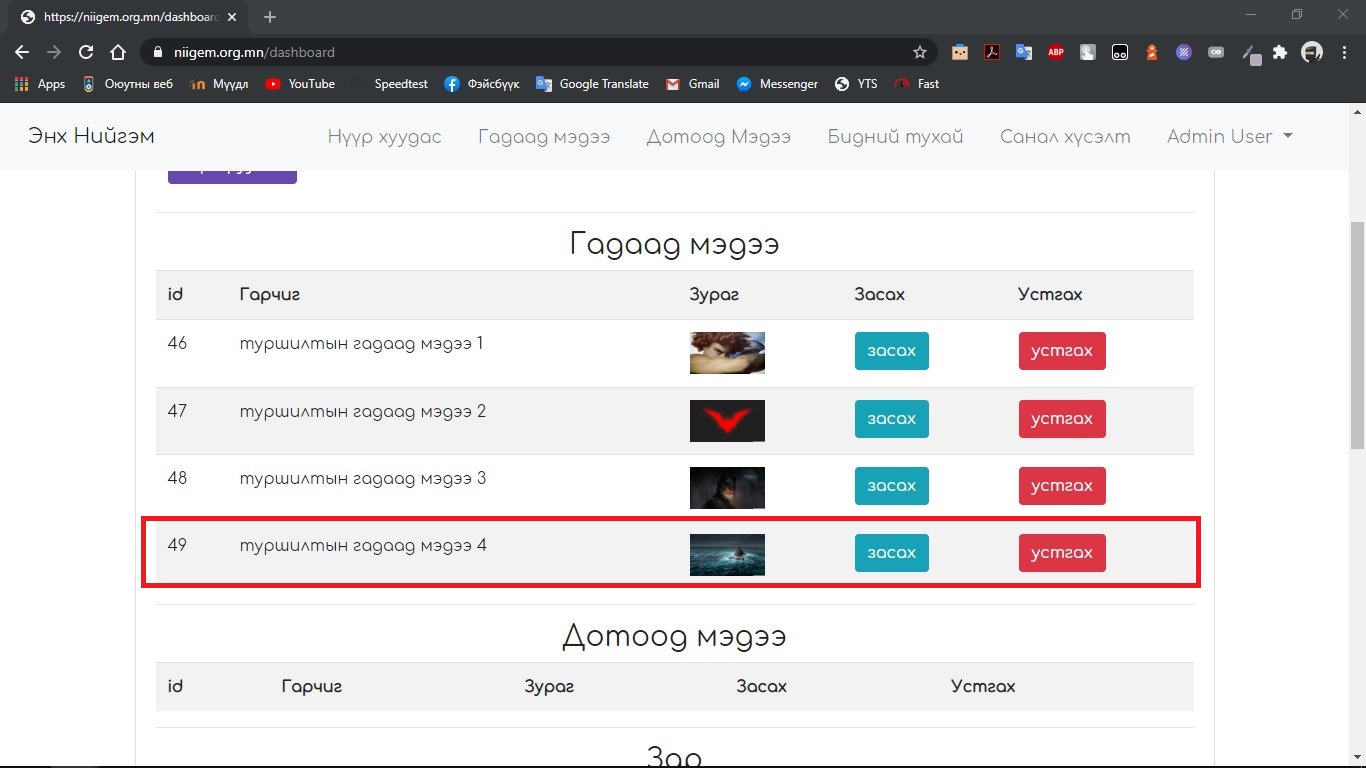Screen dimensions: 1366x768
Task: Open the Chrome three-dot menu
Action: (1343, 52)
